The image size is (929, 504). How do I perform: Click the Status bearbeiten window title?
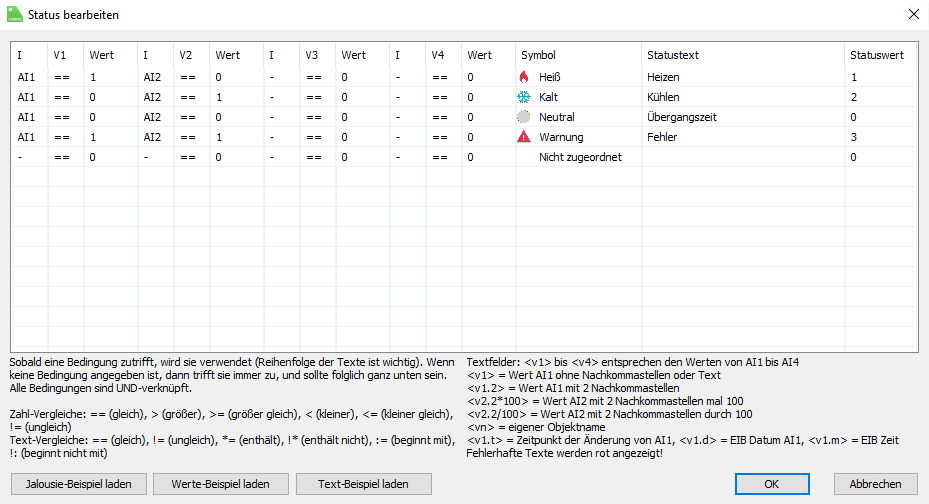pos(73,15)
